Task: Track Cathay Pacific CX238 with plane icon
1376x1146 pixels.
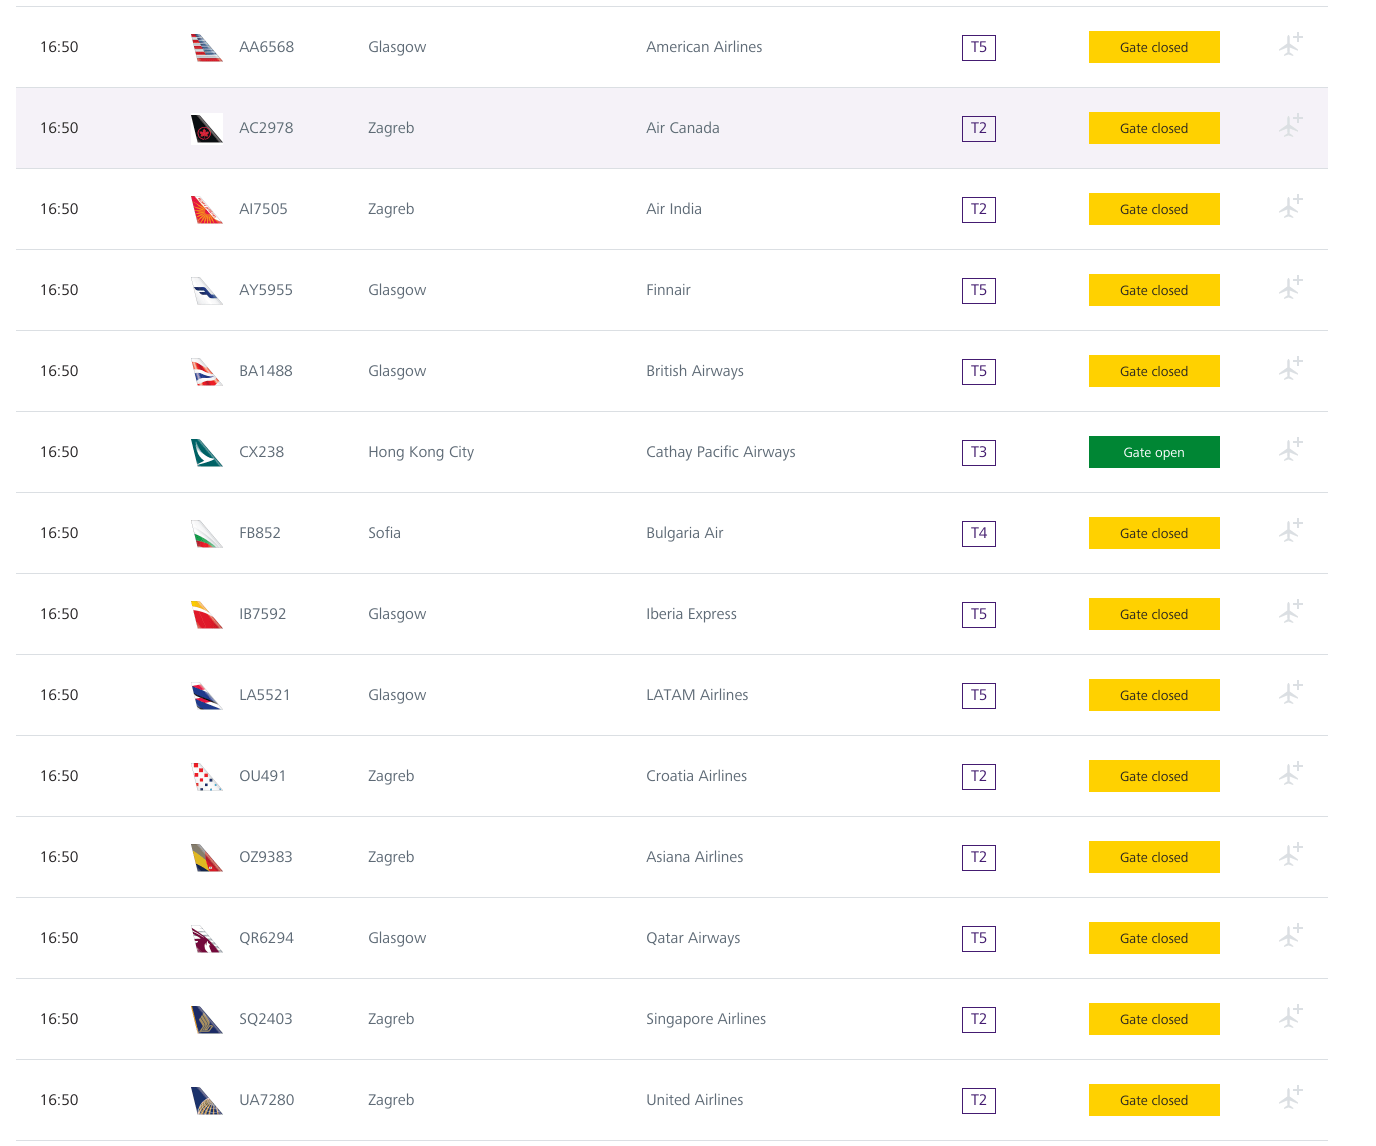Action: coord(1291,451)
